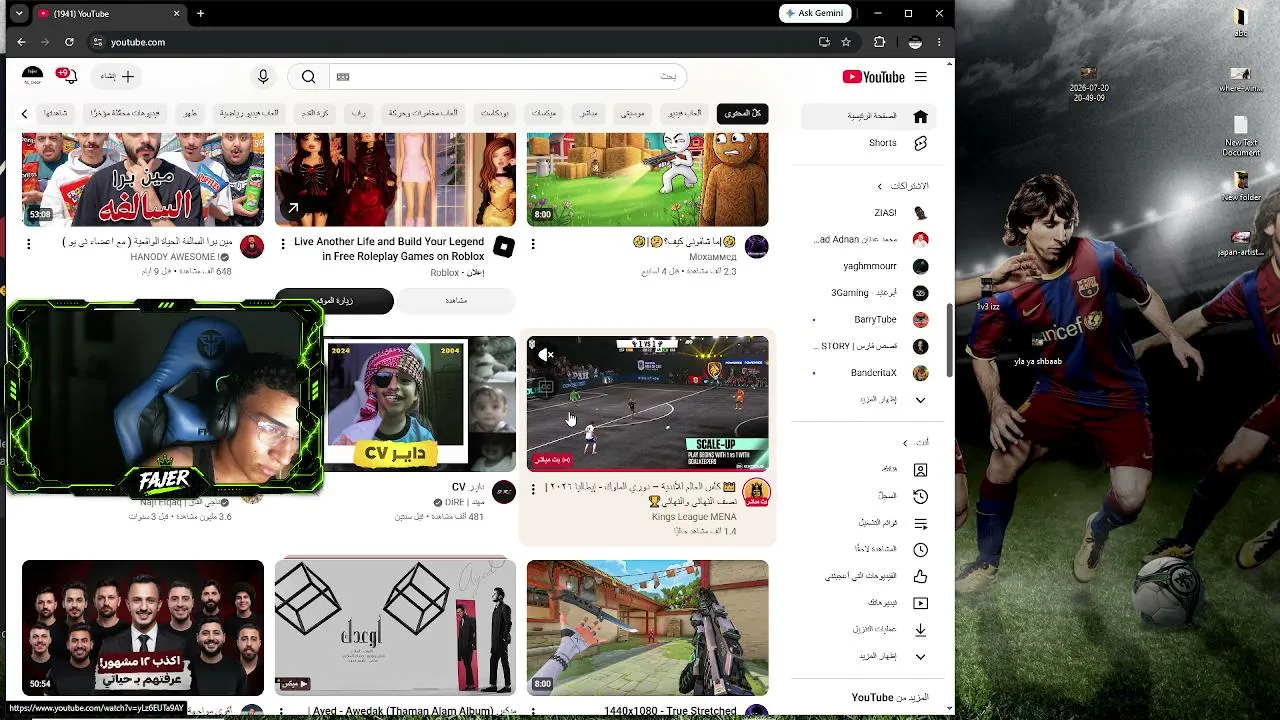Reload the YouTube page

click(x=69, y=42)
